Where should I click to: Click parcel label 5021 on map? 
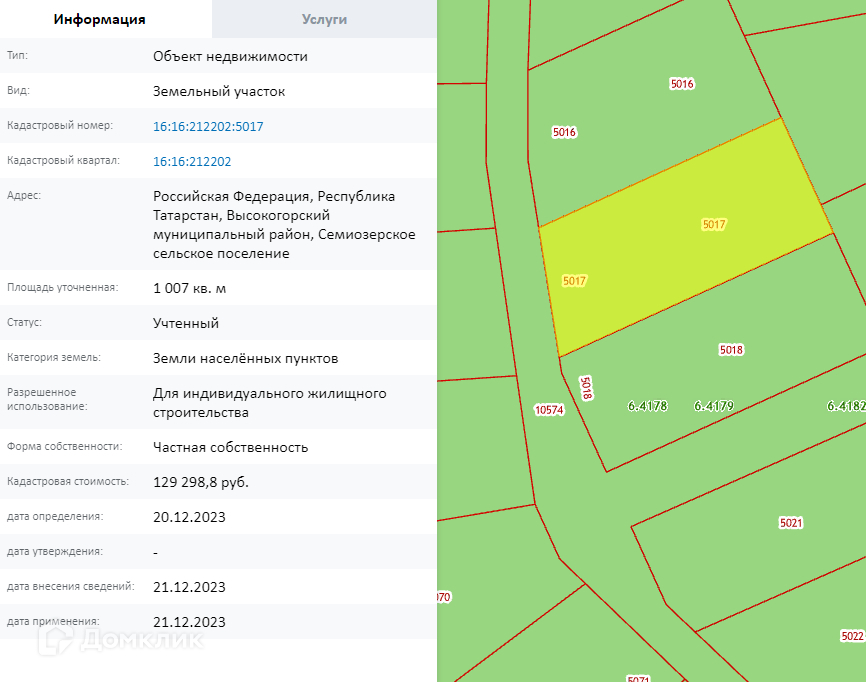pyautogui.click(x=791, y=522)
